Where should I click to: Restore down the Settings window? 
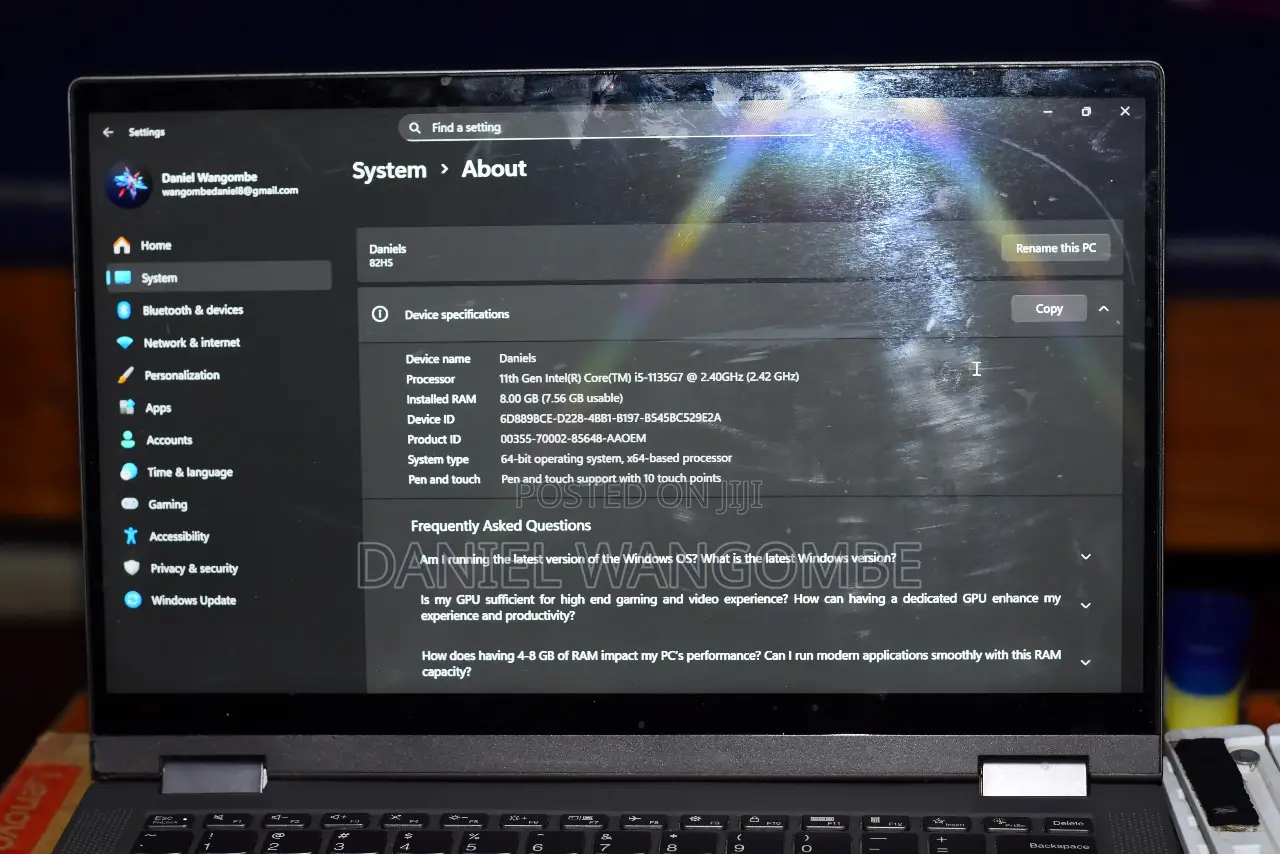[x=1086, y=112]
